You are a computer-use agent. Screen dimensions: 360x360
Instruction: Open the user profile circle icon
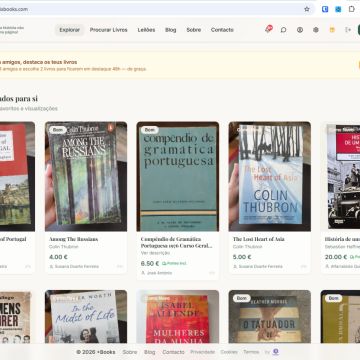(300, 30)
